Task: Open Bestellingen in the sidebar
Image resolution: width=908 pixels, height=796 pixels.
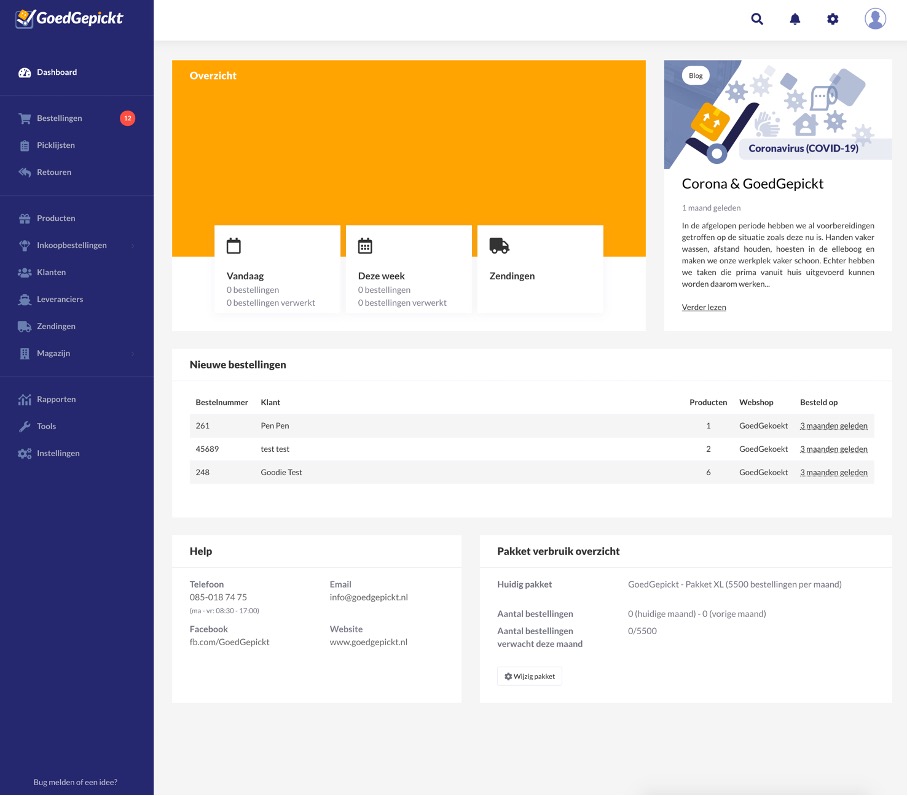Action: point(59,118)
